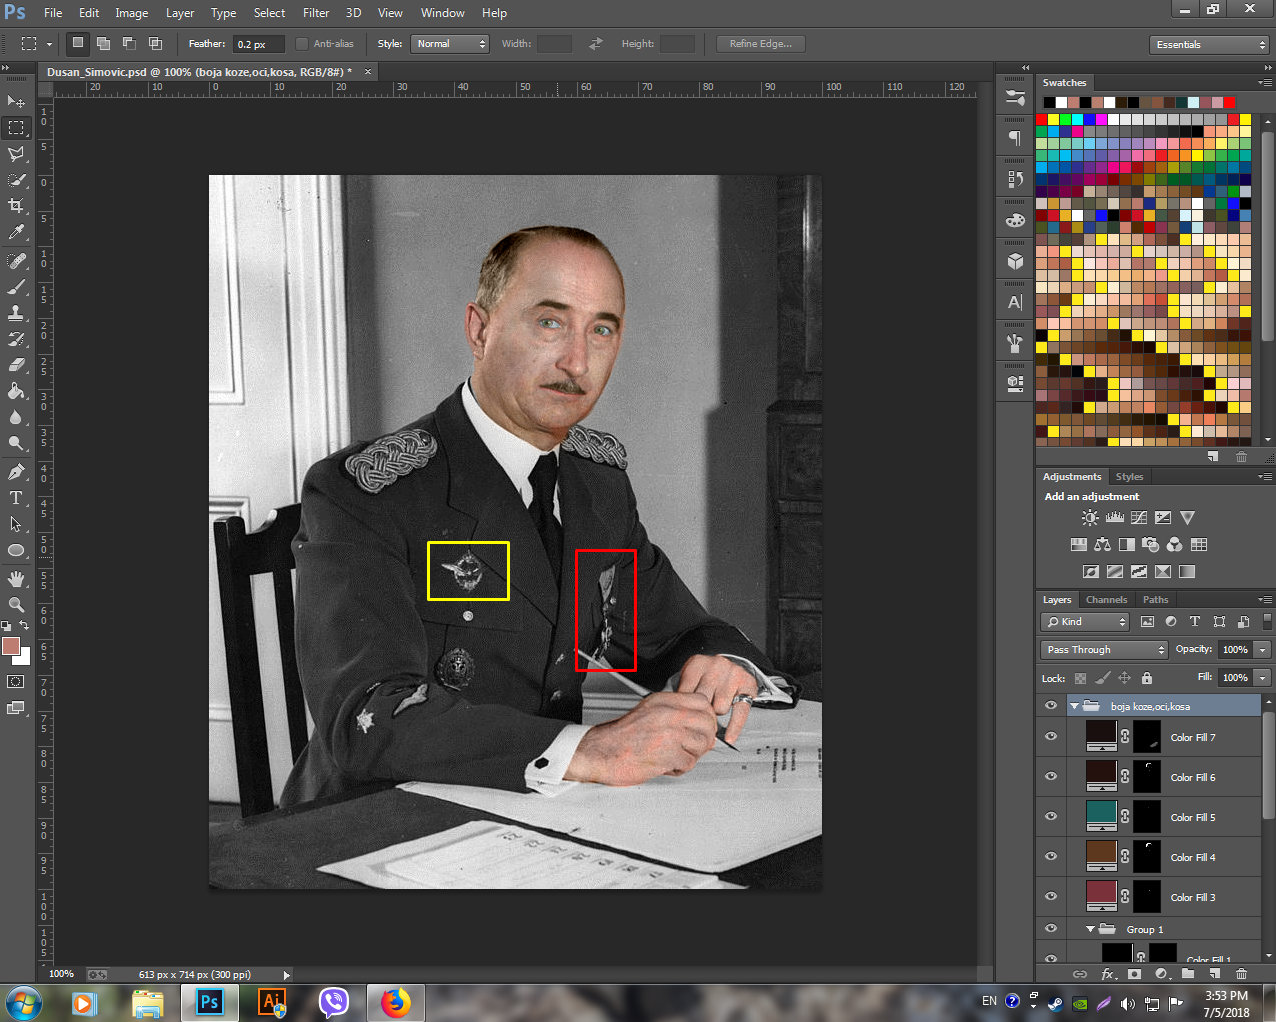Select the Brush tool
1276x1022 pixels.
pyautogui.click(x=16, y=287)
